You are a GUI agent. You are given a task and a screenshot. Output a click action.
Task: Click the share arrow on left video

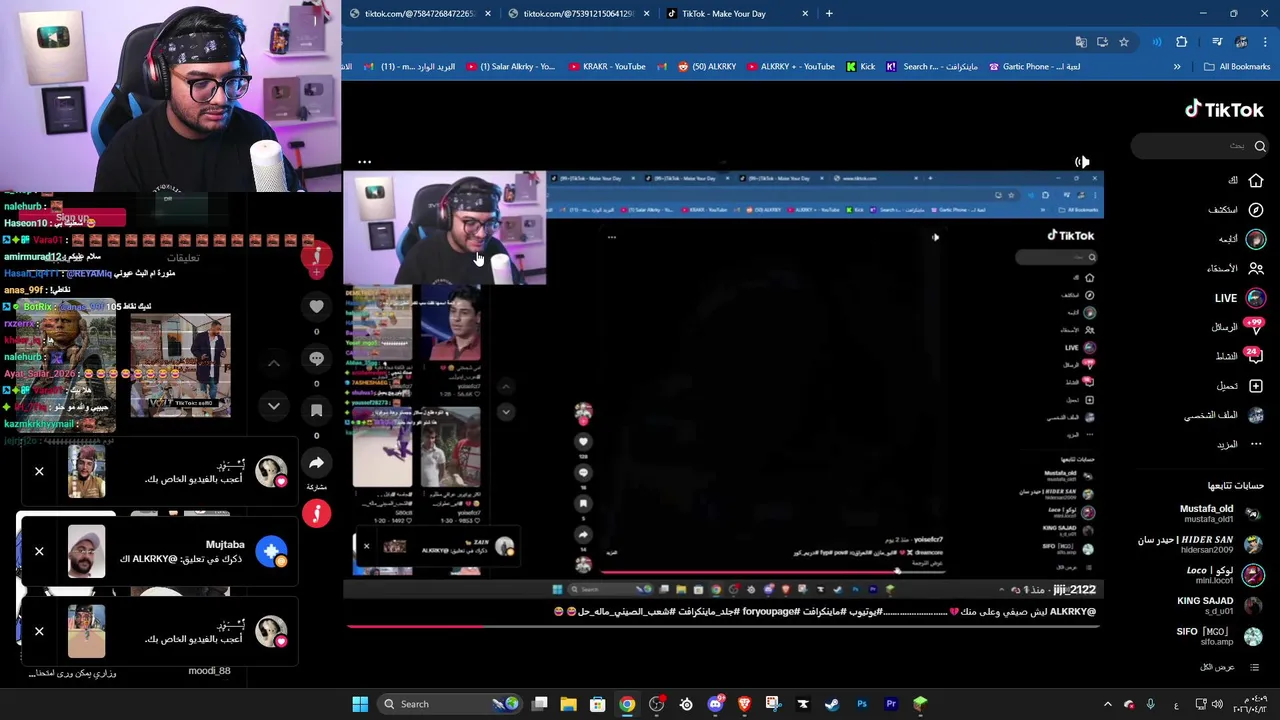[x=316, y=463]
